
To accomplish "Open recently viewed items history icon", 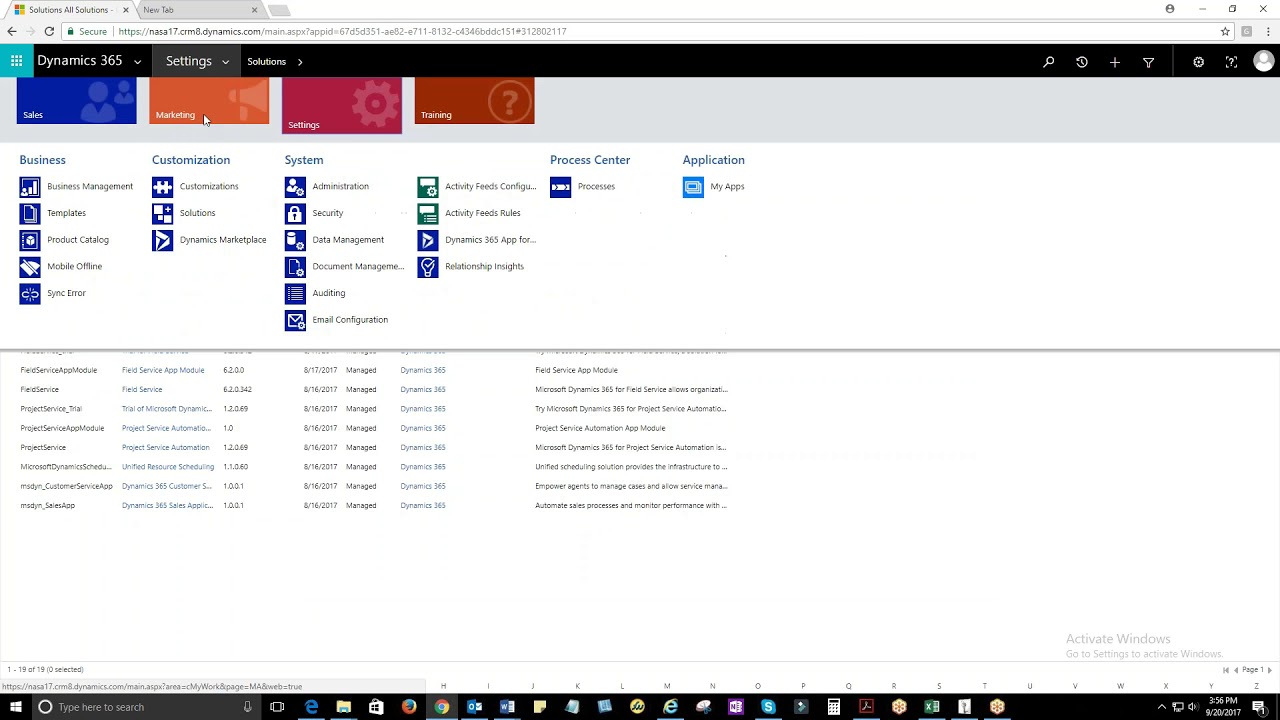I will click(x=1081, y=62).
